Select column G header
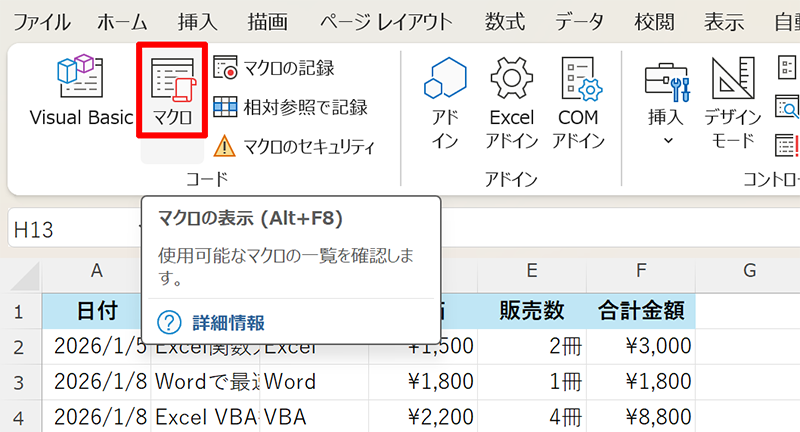The image size is (800, 432). pos(748,270)
